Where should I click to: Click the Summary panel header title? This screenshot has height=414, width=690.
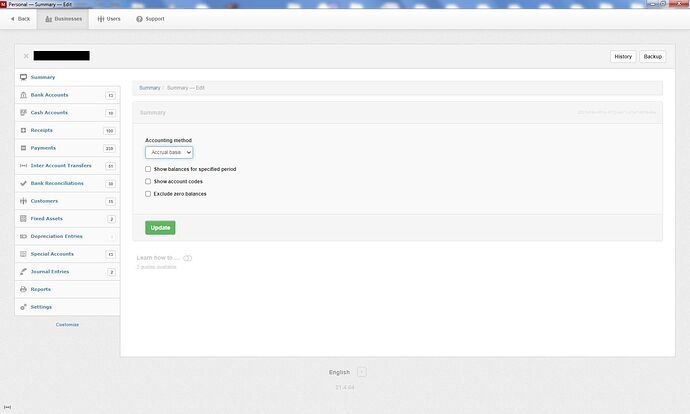pyautogui.click(x=153, y=113)
